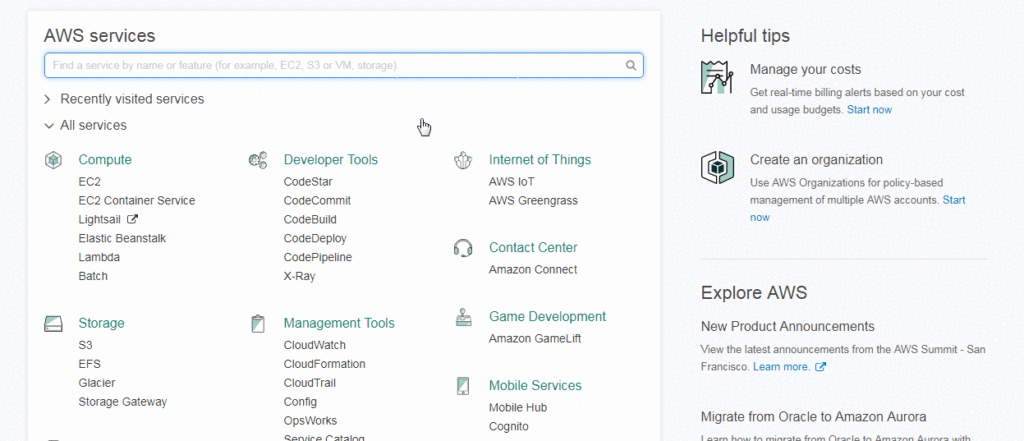Viewport: 1024px width, 441px height.
Task: Open CloudWatch service
Action: [x=315, y=345]
